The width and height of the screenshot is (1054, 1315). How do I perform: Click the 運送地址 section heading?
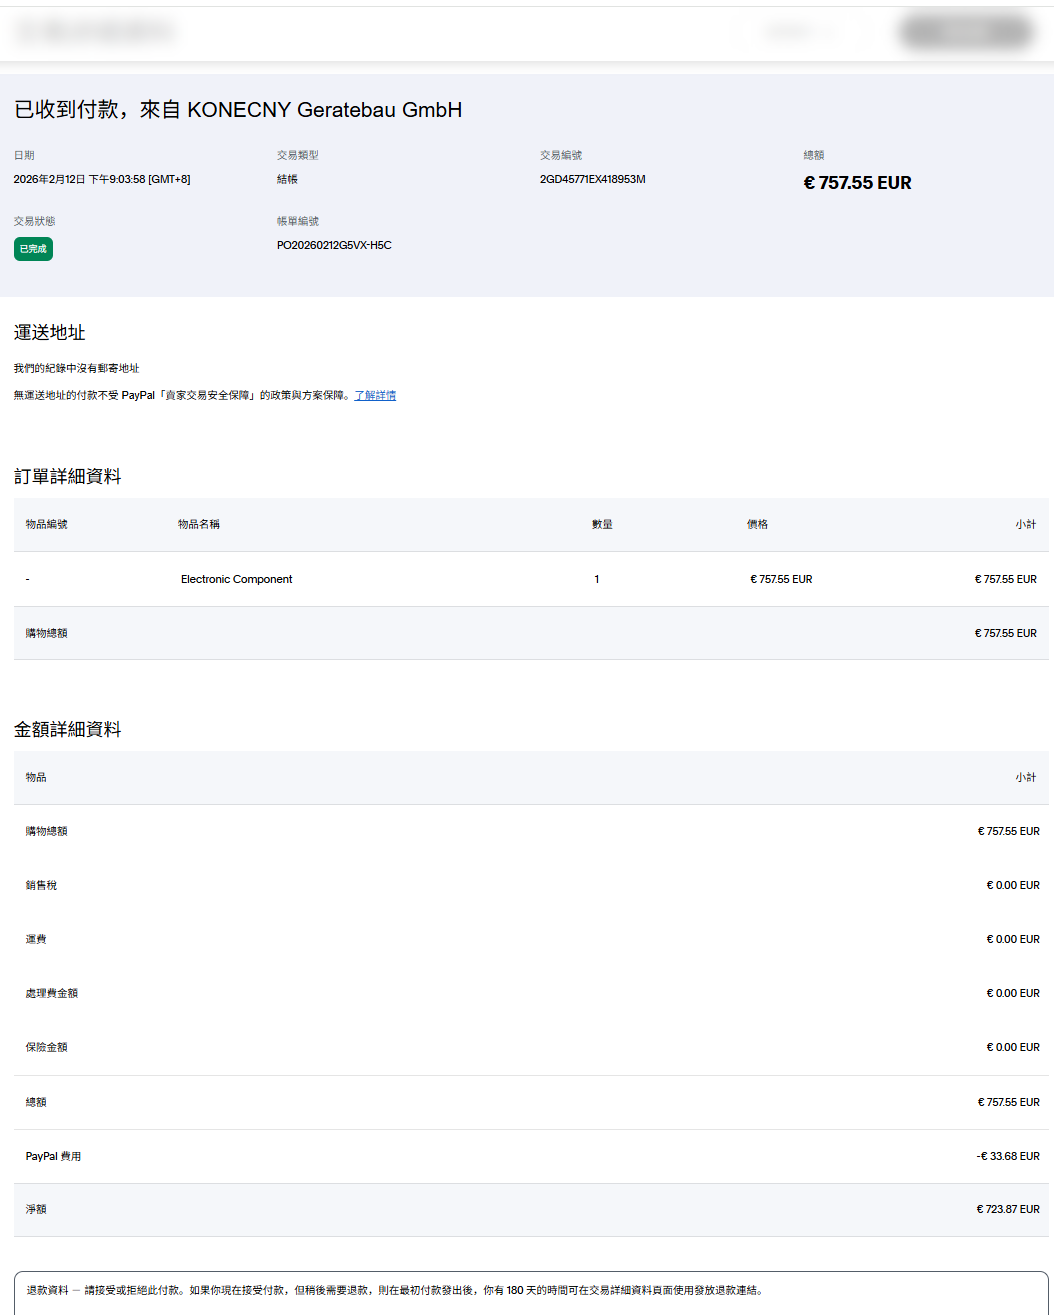(49, 333)
